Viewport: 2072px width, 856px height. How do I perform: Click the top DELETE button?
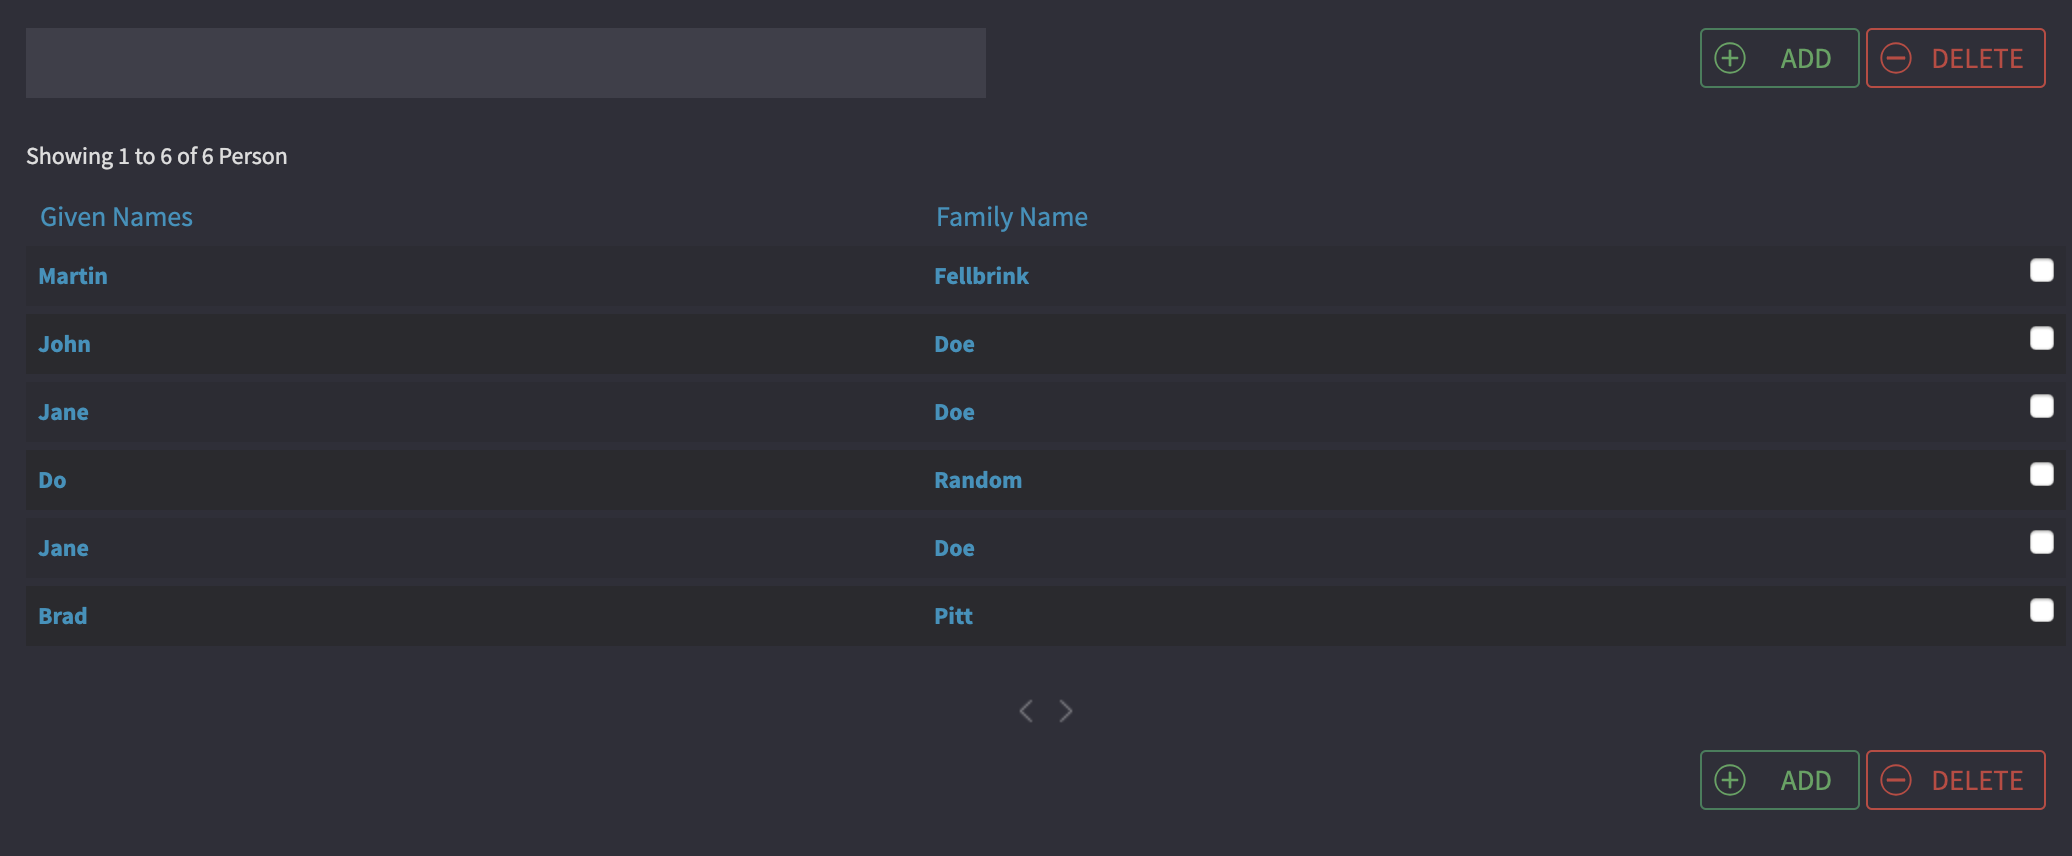[x=1955, y=58]
